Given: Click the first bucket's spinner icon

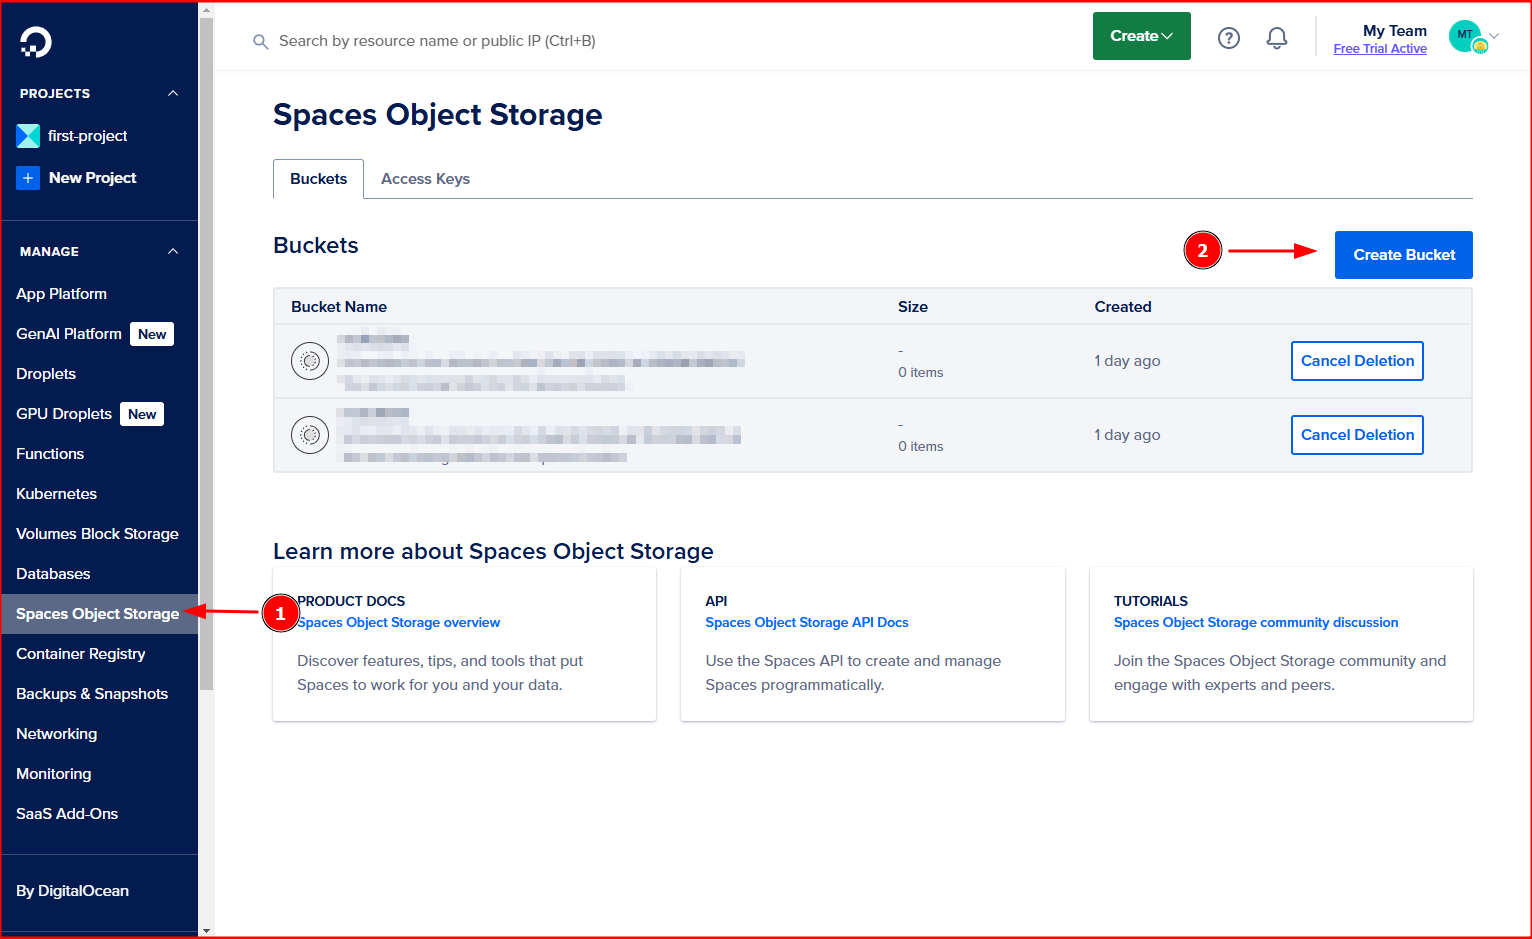Looking at the screenshot, I should tap(310, 361).
